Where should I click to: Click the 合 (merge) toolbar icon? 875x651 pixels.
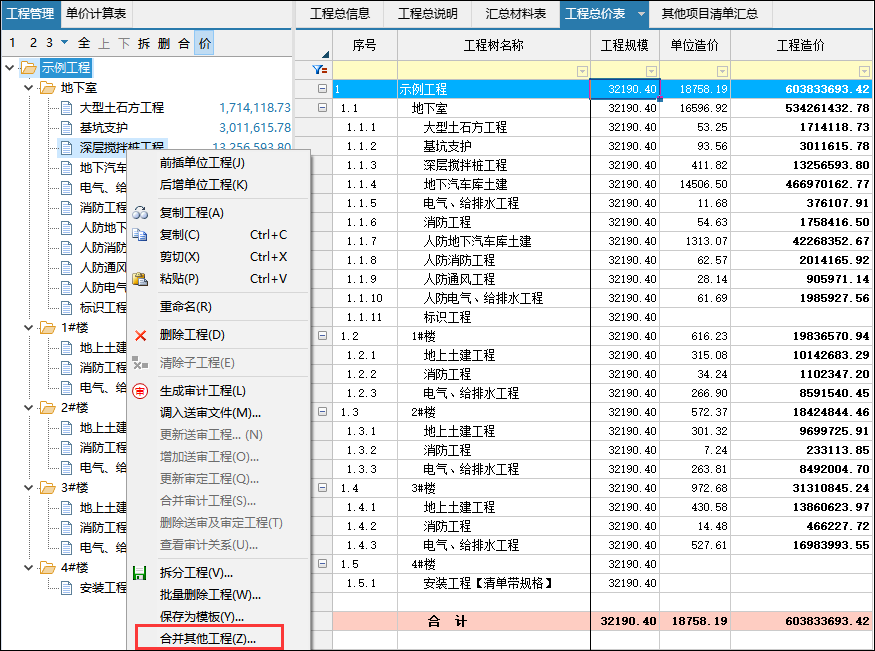point(184,43)
